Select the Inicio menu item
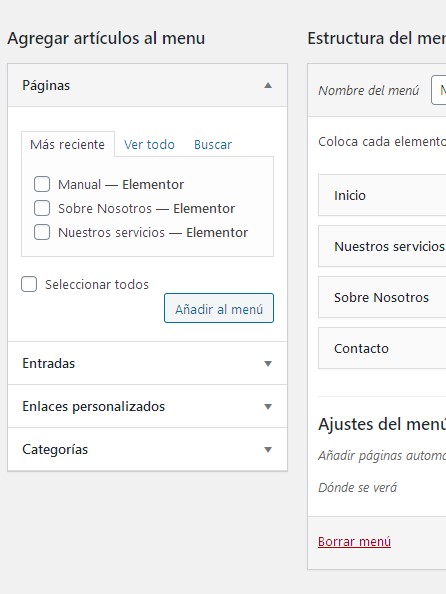Screen dimensions: 446x594 [x=382, y=195]
